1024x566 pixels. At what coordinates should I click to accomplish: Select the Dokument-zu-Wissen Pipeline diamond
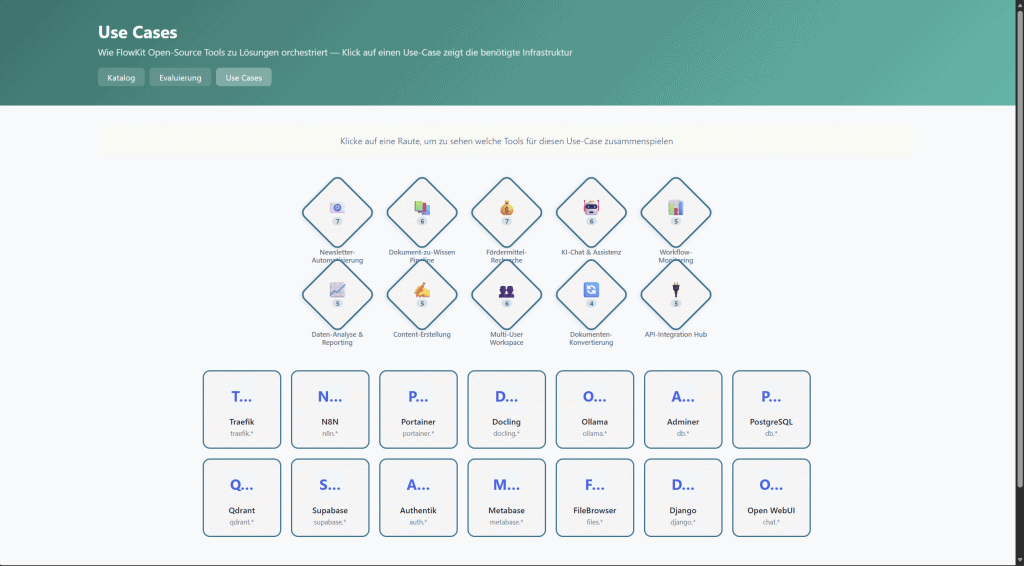pos(422,208)
